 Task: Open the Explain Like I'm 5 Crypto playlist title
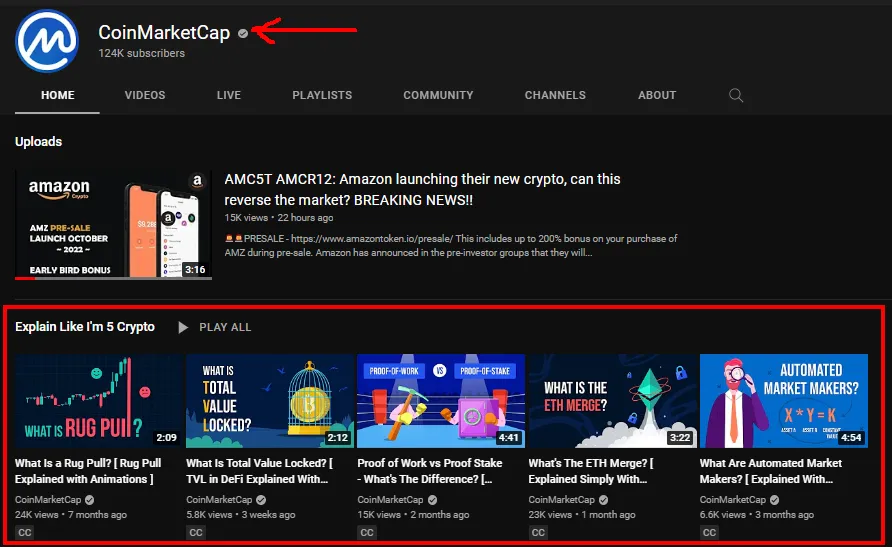85,327
